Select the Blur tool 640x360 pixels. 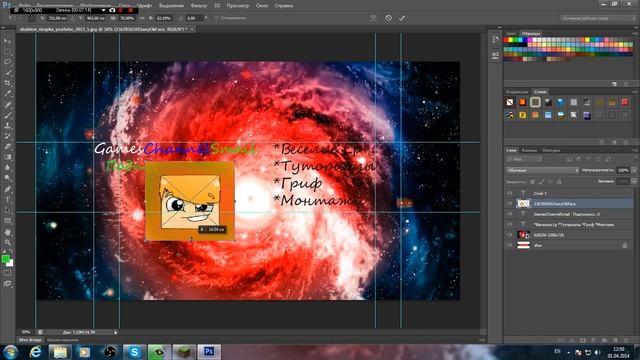7,168
